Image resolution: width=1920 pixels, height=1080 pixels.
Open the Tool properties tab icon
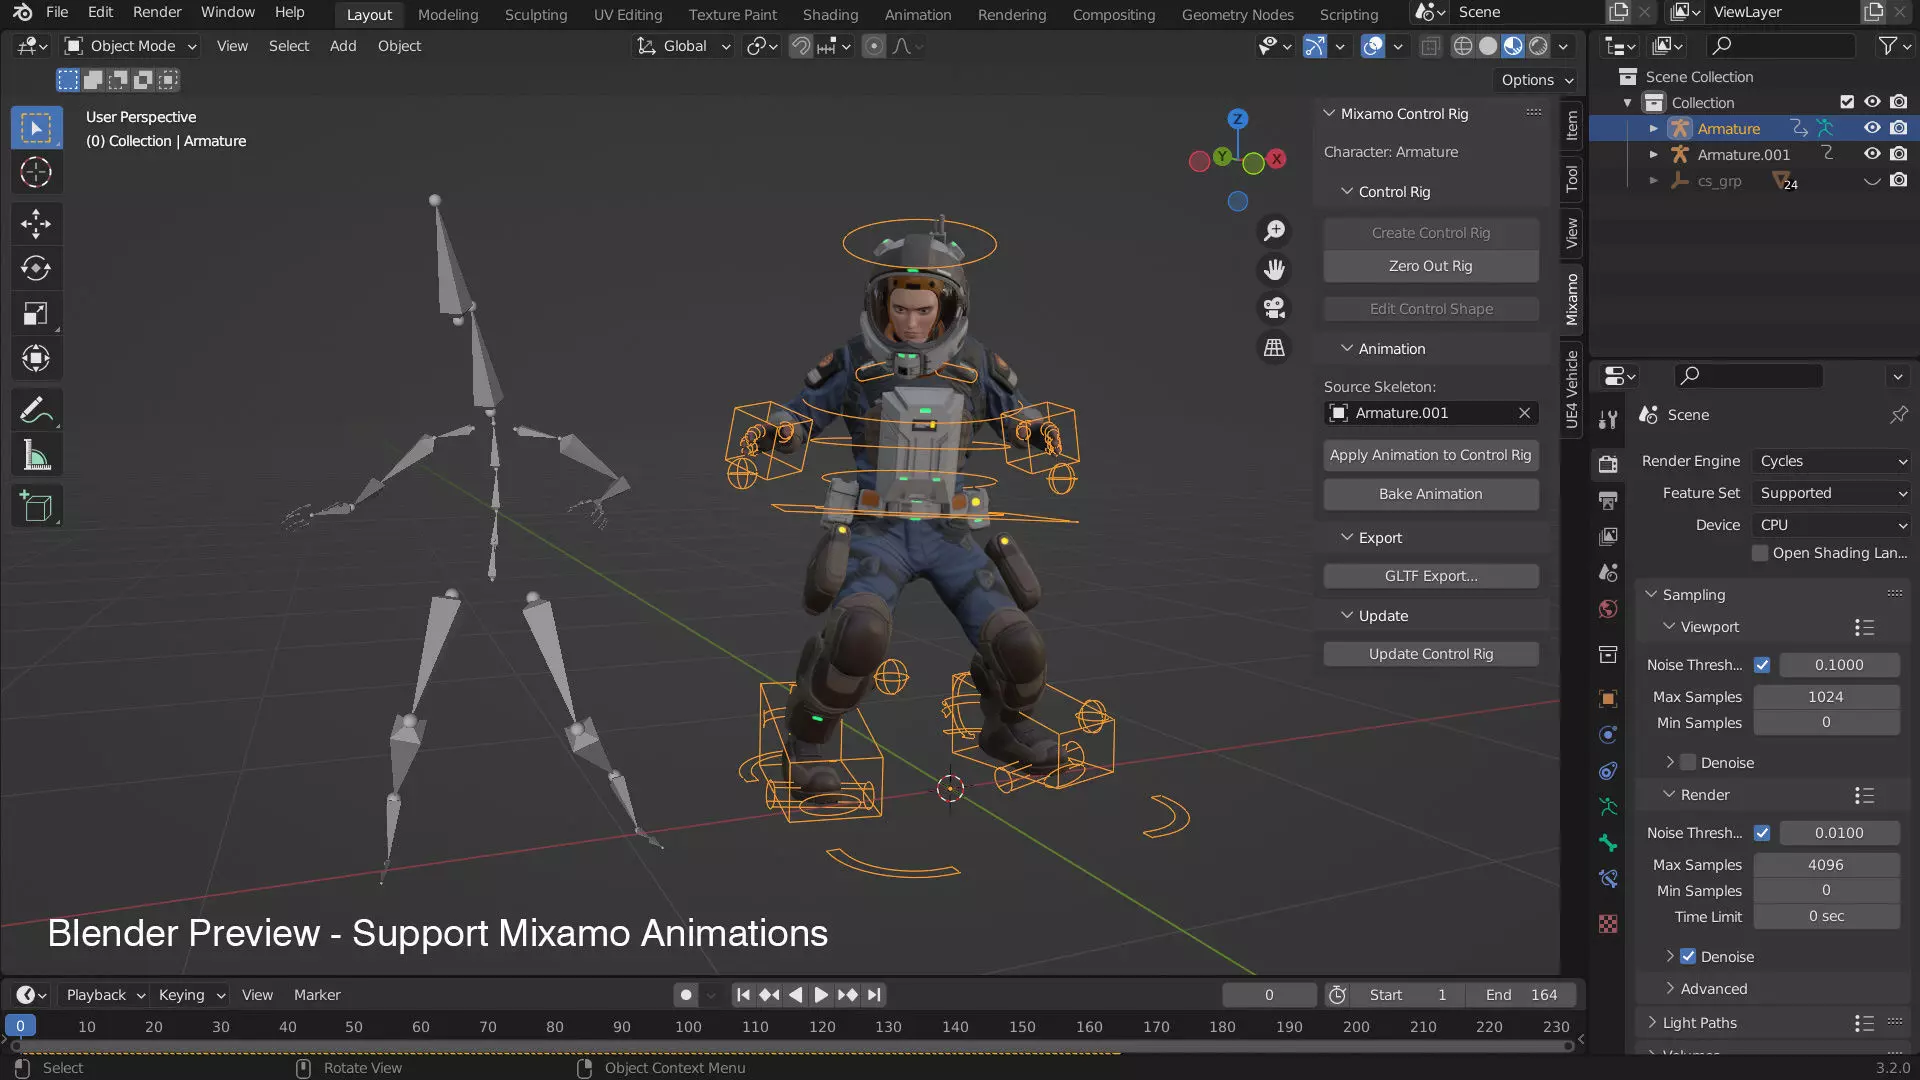(1608, 420)
